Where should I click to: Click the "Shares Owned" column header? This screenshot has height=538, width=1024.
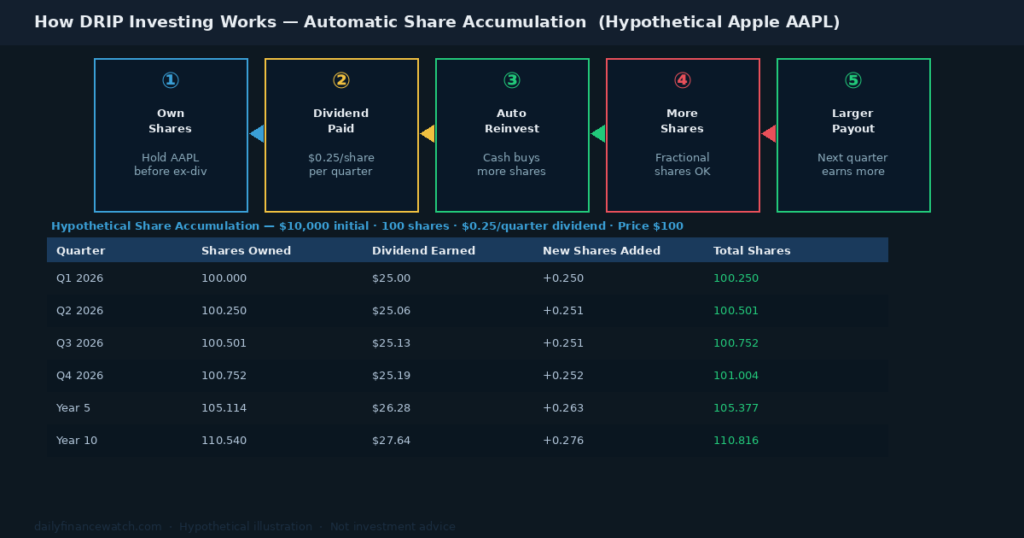246,251
